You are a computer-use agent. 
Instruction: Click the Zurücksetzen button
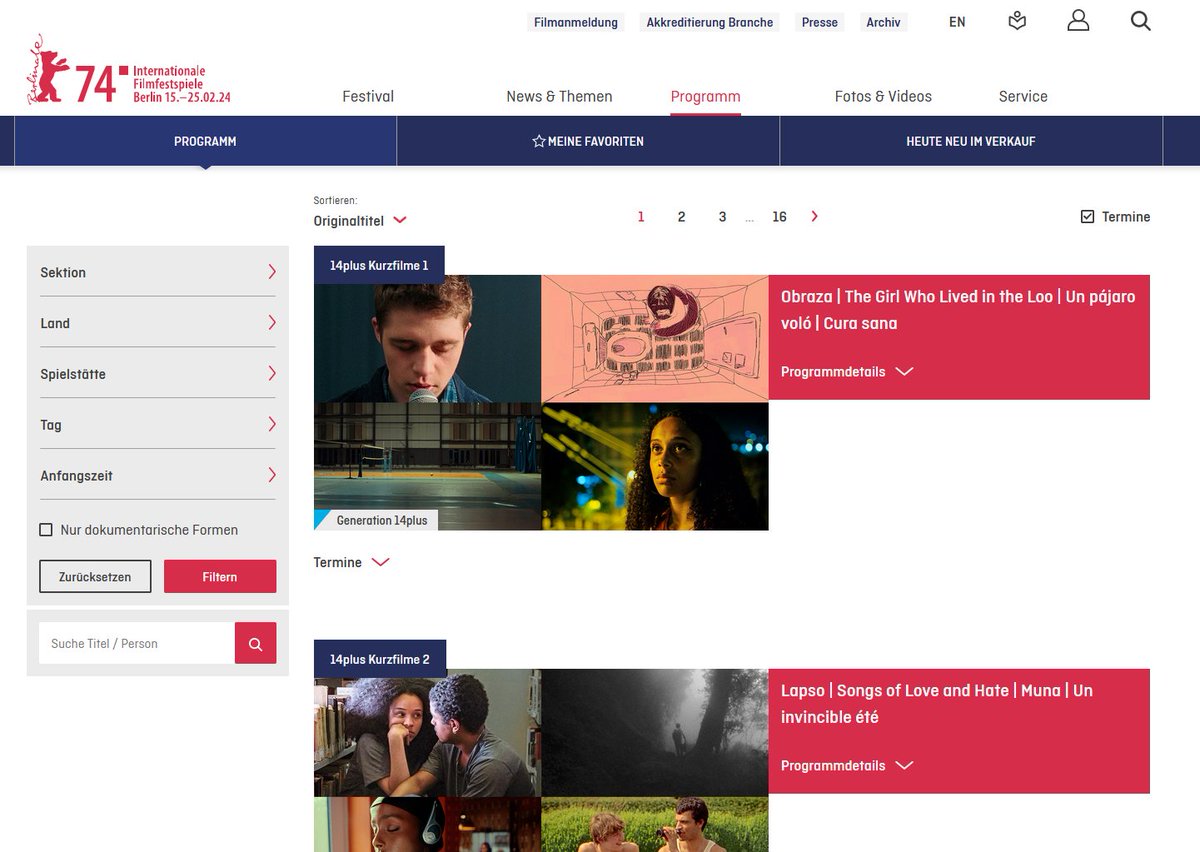pyautogui.click(x=95, y=577)
